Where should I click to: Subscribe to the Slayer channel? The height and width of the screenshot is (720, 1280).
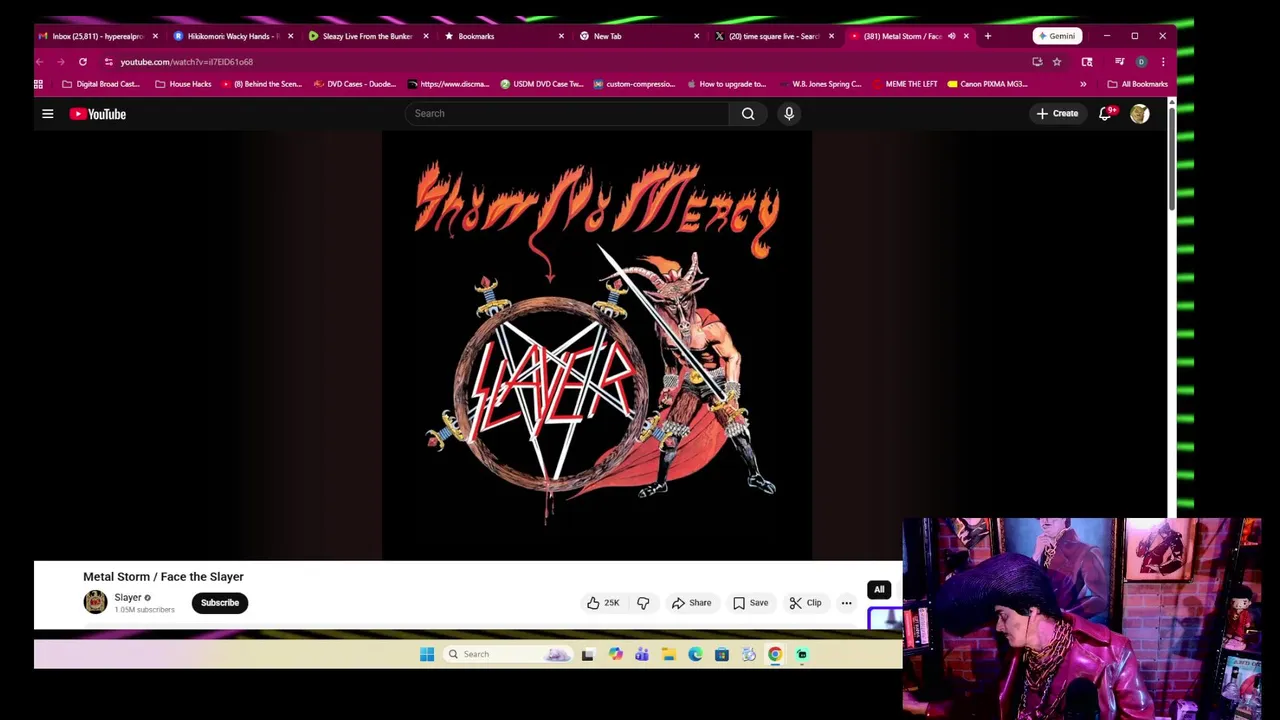[x=220, y=603]
